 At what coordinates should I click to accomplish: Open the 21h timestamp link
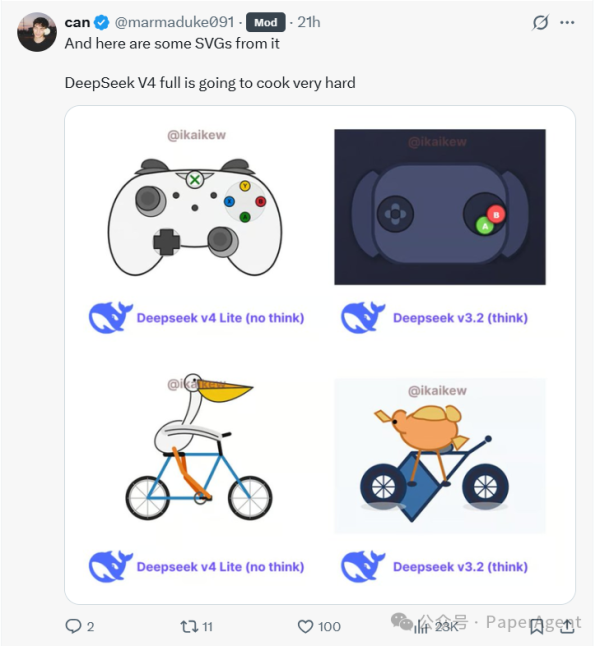[x=308, y=22]
